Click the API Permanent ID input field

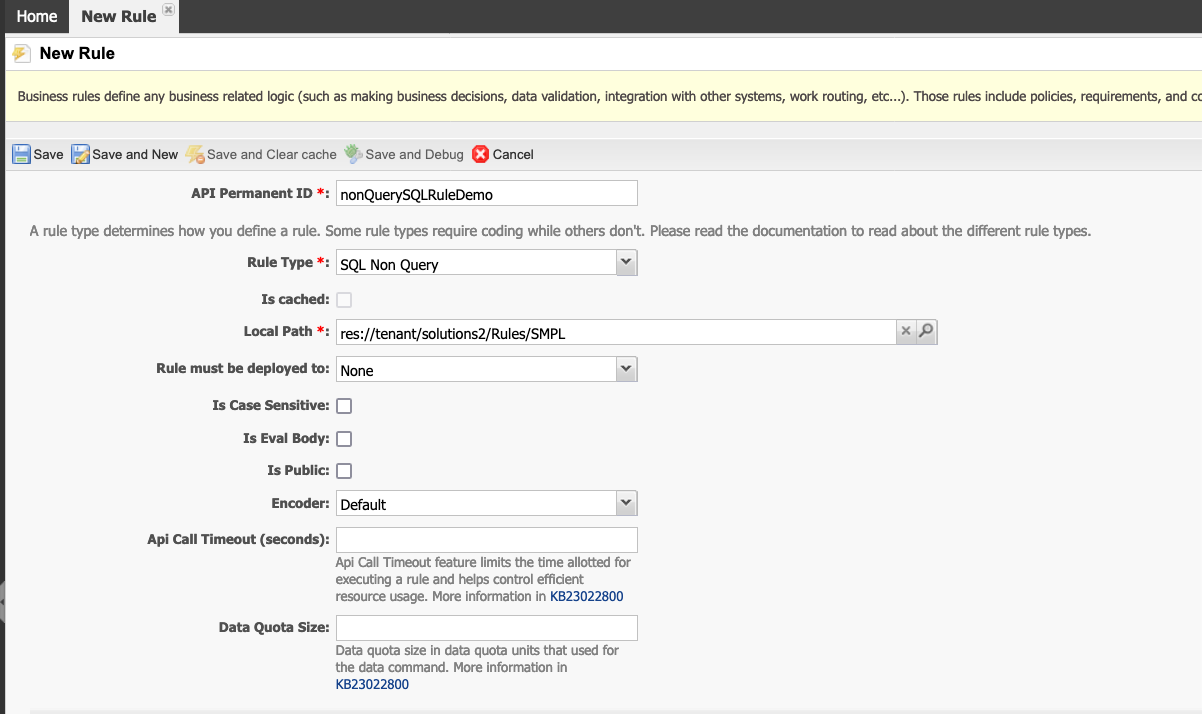coord(487,193)
